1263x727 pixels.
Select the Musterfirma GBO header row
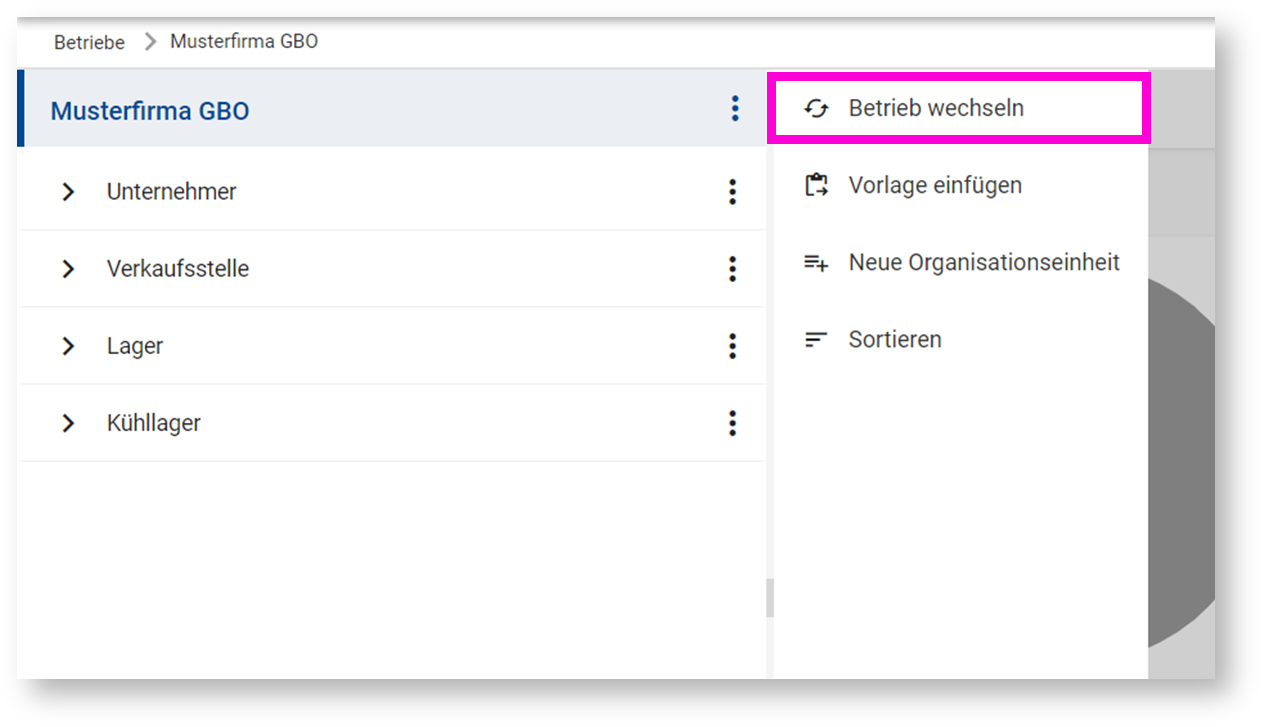click(150, 110)
